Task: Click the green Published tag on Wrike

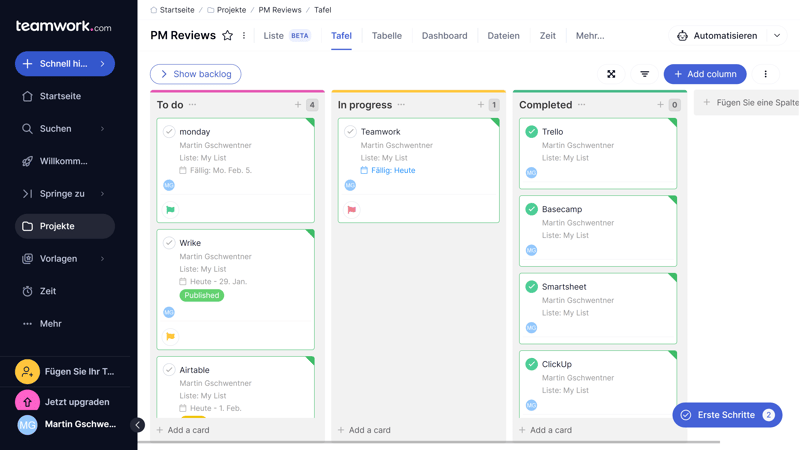Action: (201, 296)
